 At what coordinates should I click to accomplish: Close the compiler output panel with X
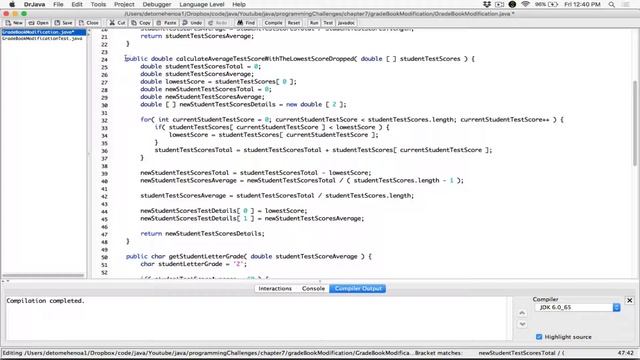pos(629,300)
